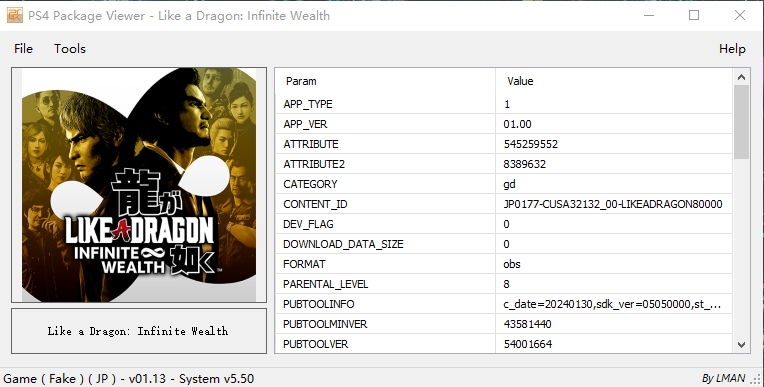Screen dimensions: 764x387
Task: Select the ATTRIBUTE2 param cell
Action: pyautogui.click(x=385, y=164)
